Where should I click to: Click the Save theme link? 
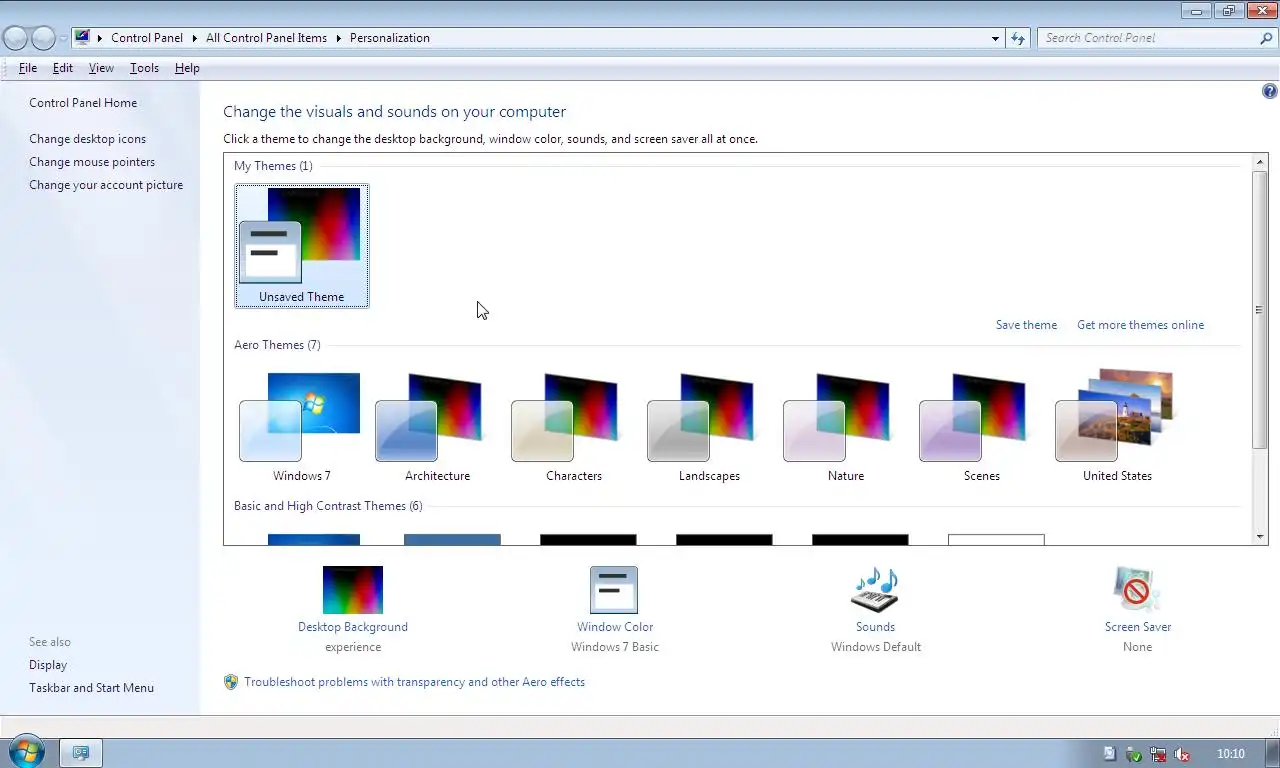(x=1026, y=325)
